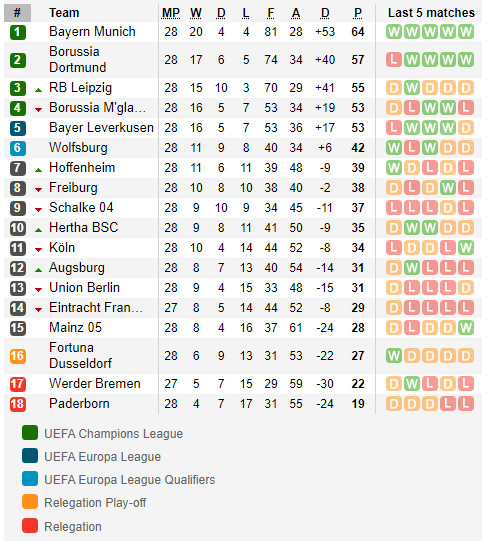Click Paderborn's red rank 18 badge
The image size is (482, 541).
tap(18, 404)
